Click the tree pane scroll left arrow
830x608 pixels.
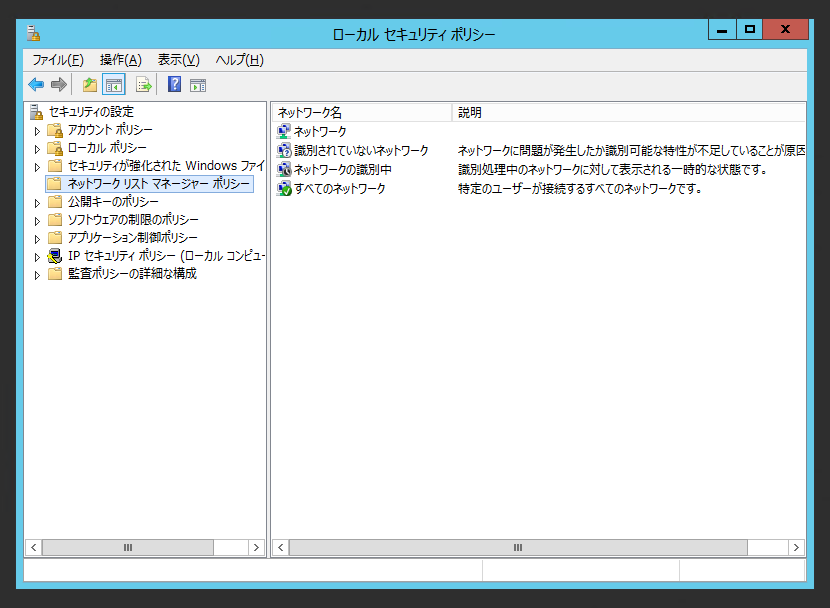[33, 547]
